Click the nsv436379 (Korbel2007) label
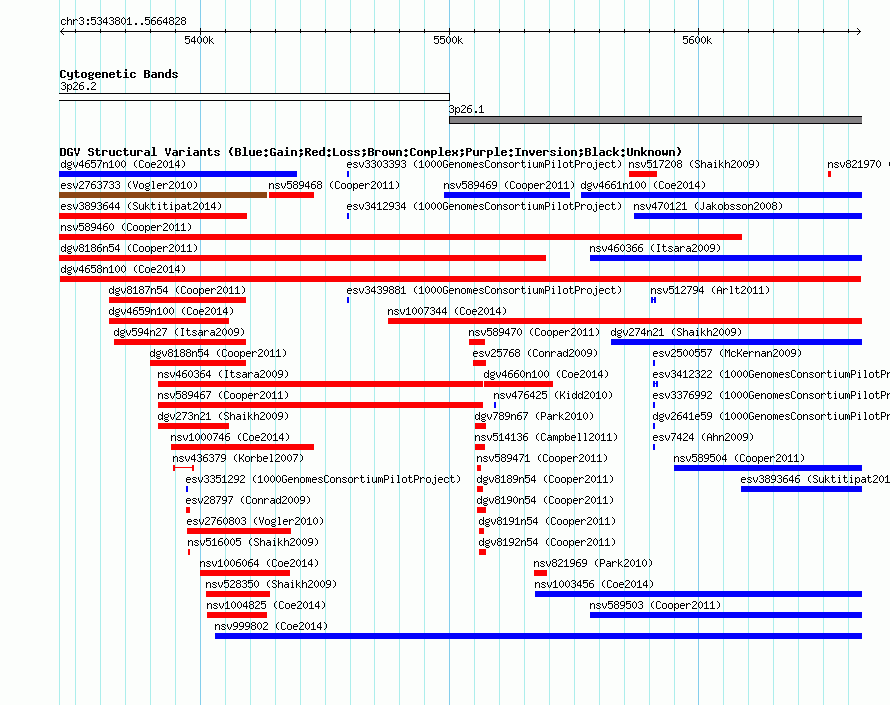Viewport: 890px width, 705px height. pos(238,459)
